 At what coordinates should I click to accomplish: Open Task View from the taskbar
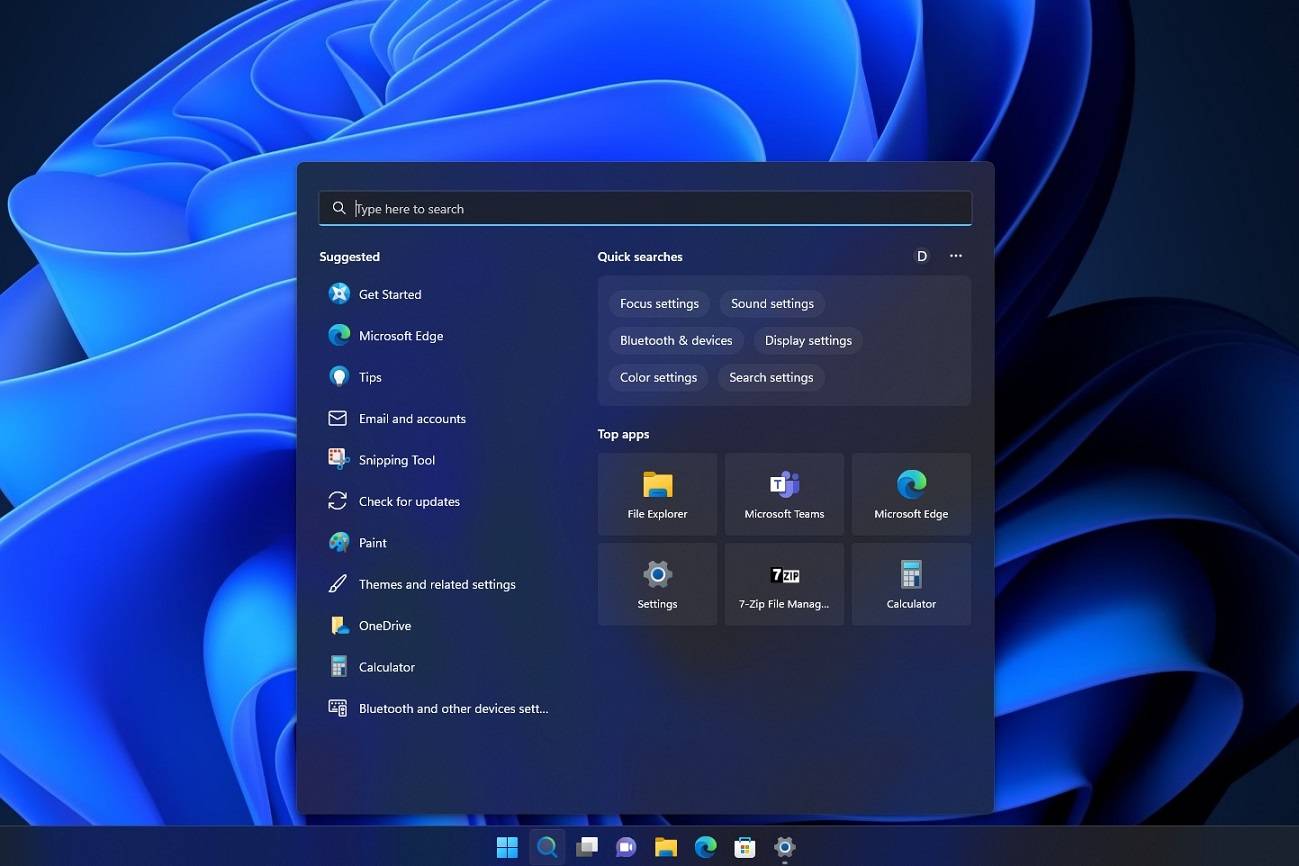(x=586, y=846)
